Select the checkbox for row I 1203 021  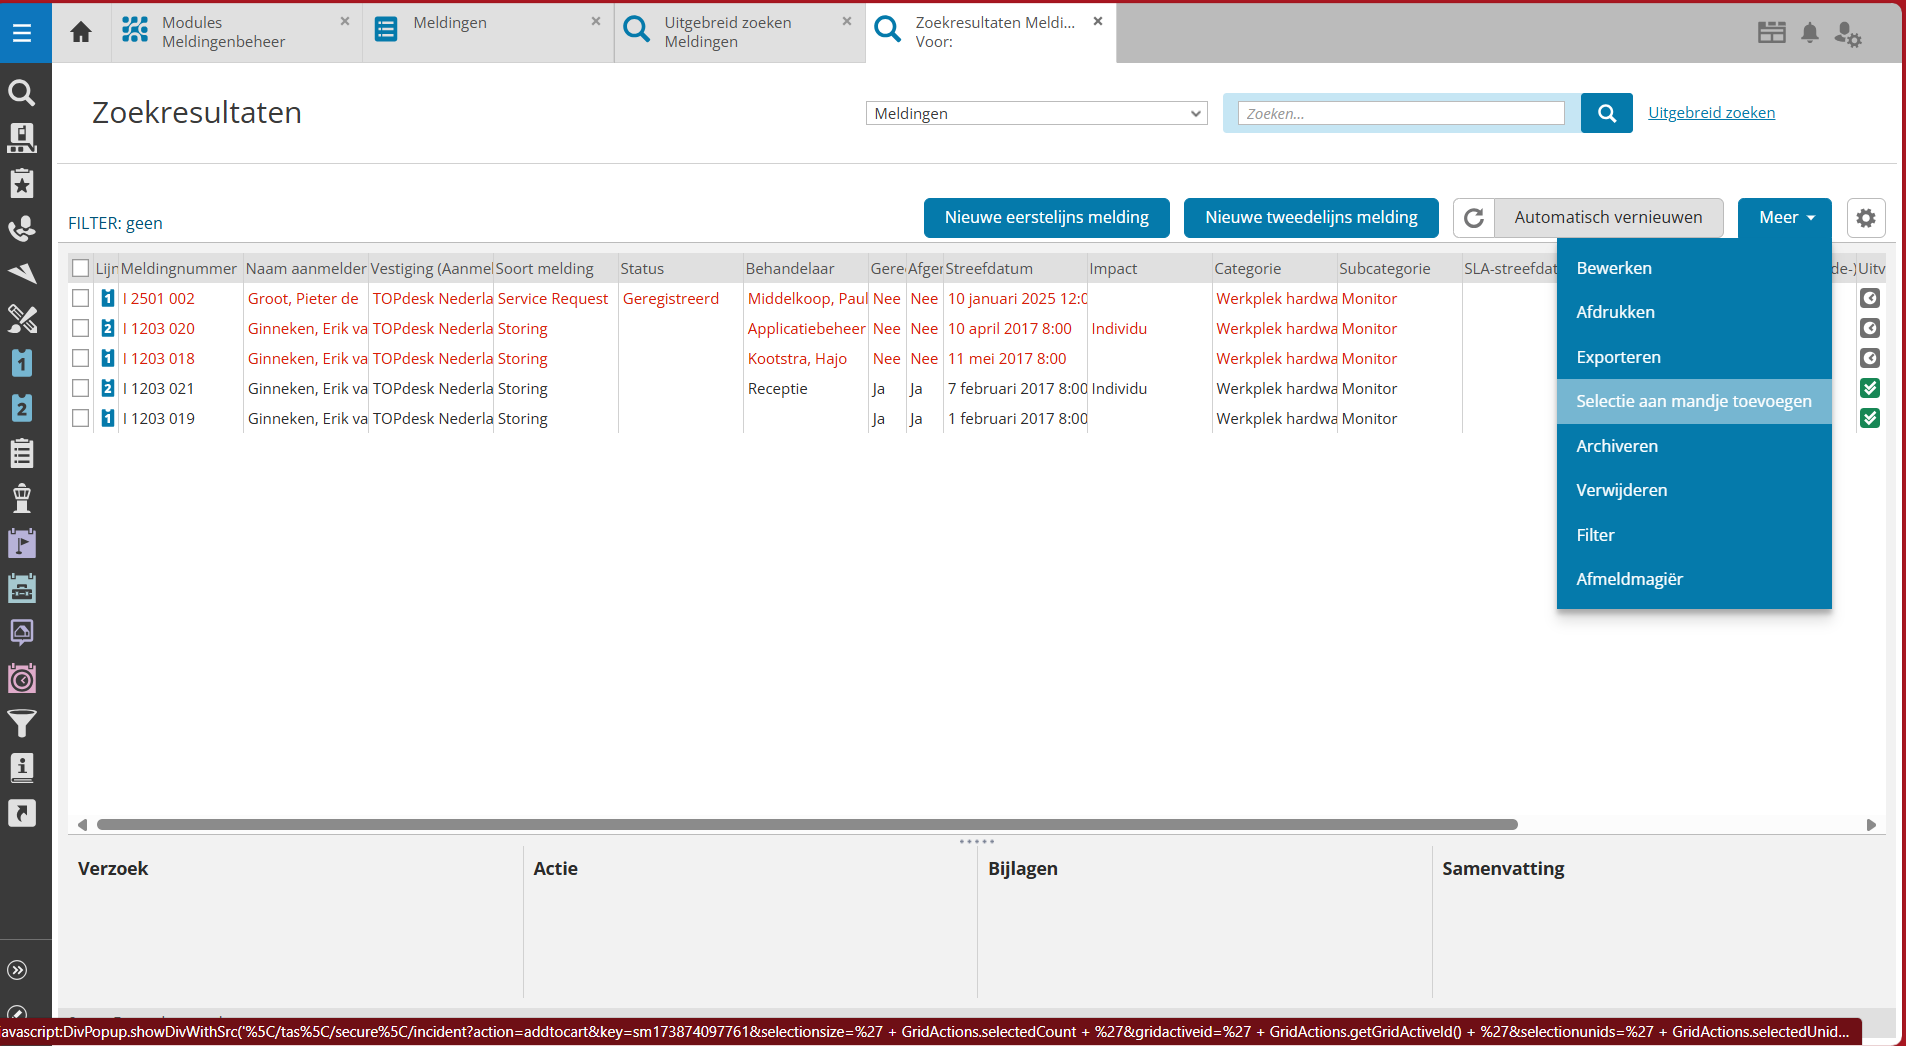pos(81,388)
